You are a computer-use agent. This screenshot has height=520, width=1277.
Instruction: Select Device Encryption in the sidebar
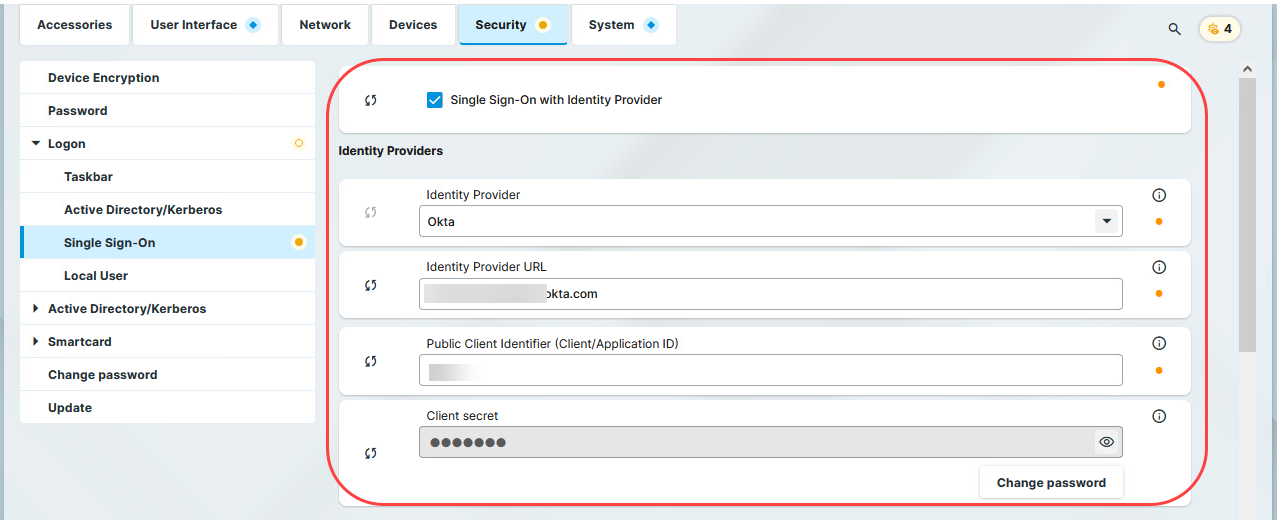point(104,78)
